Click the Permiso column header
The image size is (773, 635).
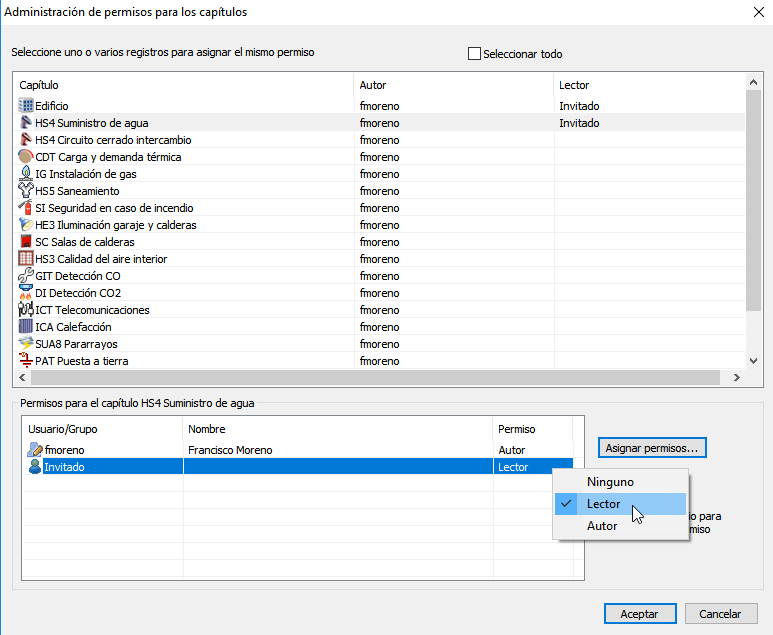pos(533,429)
